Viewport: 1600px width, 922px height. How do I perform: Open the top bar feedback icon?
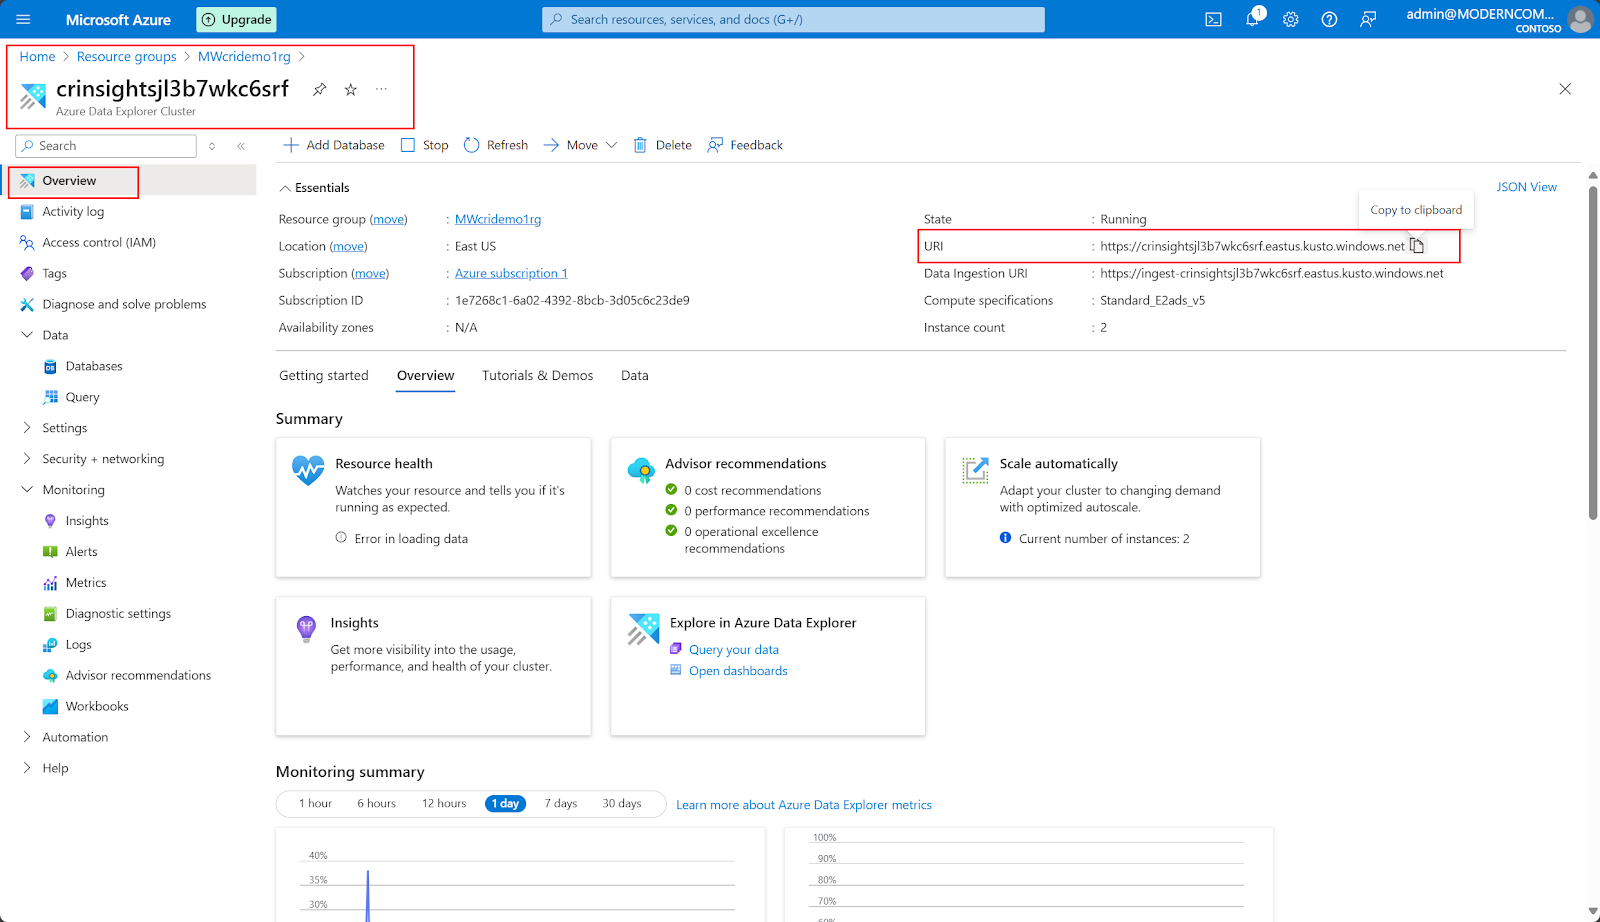tap(1368, 19)
